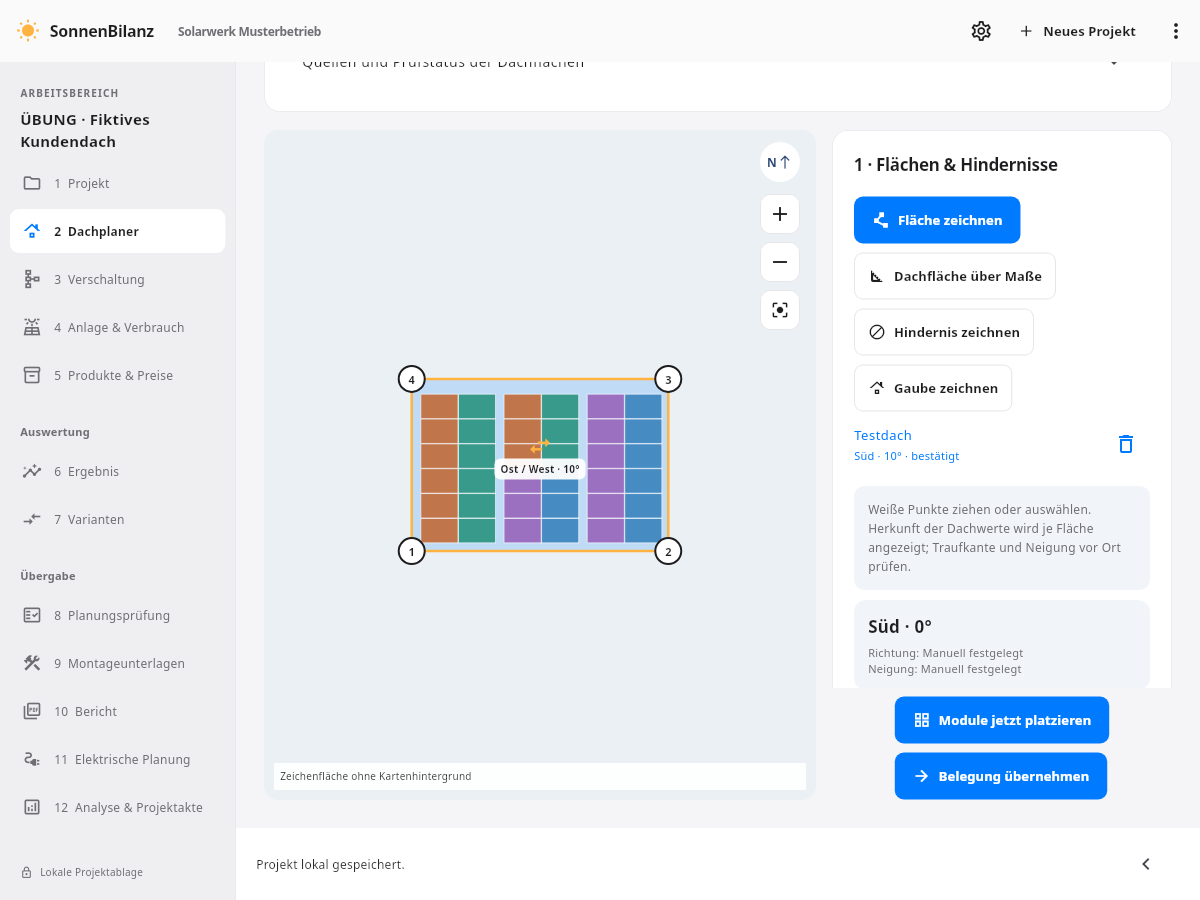Toggle the north compass indicator

click(780, 162)
